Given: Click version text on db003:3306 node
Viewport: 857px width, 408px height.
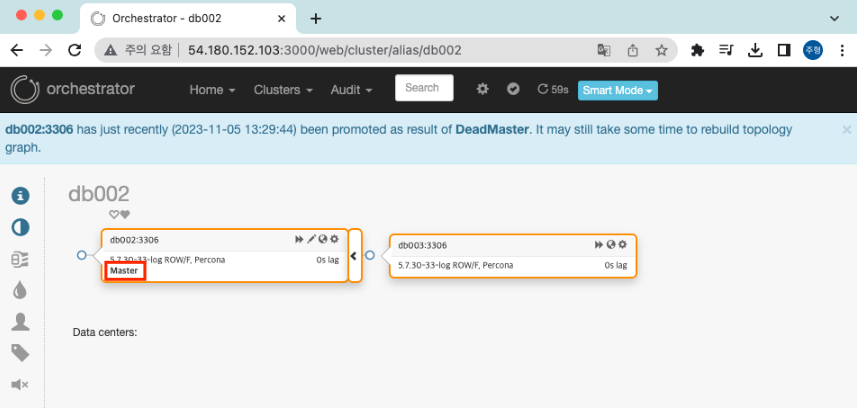Looking at the screenshot, I should coord(456,265).
